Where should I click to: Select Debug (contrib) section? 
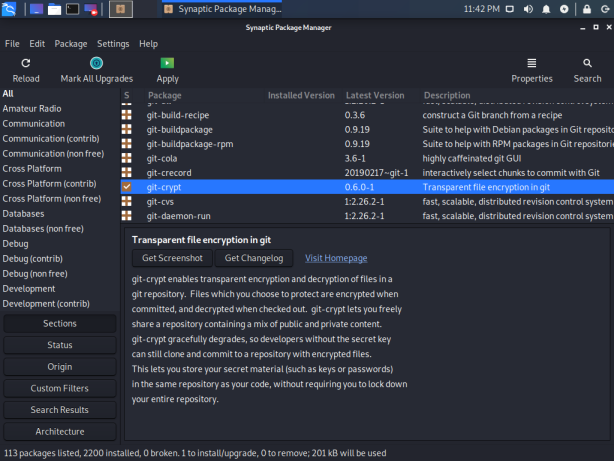tap(33, 259)
